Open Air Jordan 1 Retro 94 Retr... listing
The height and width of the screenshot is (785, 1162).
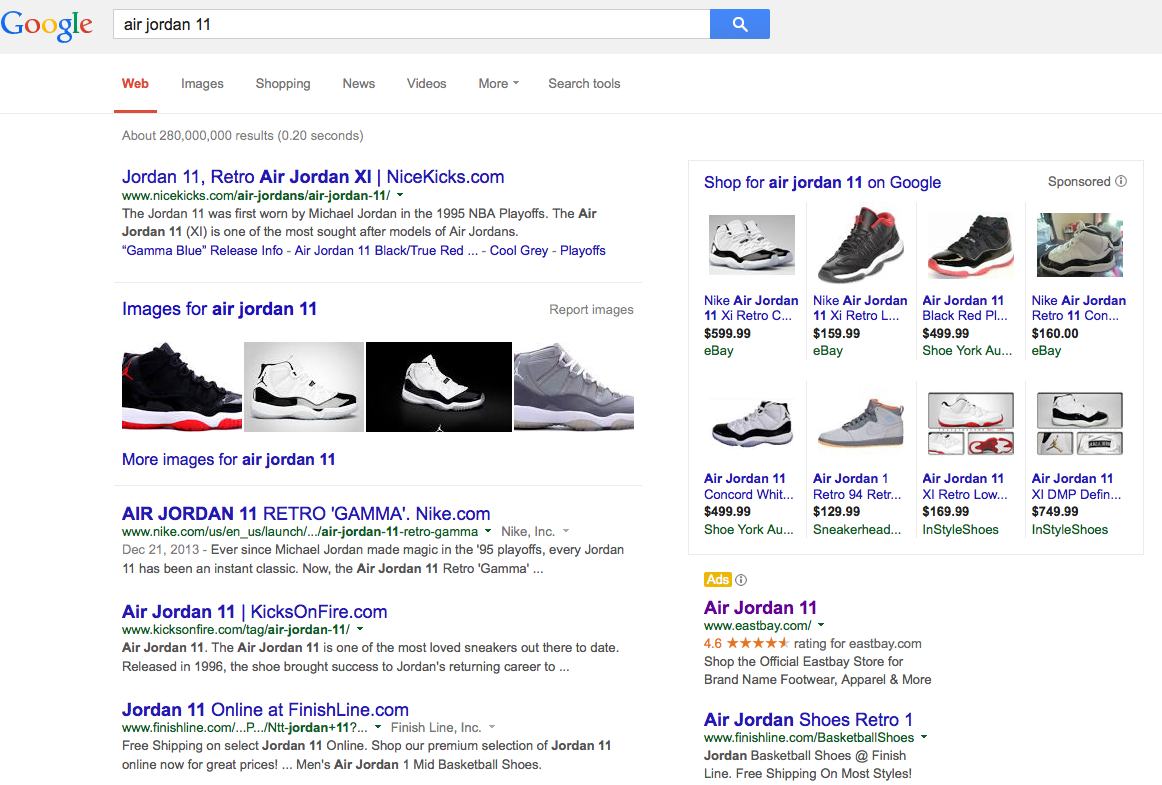(x=857, y=486)
